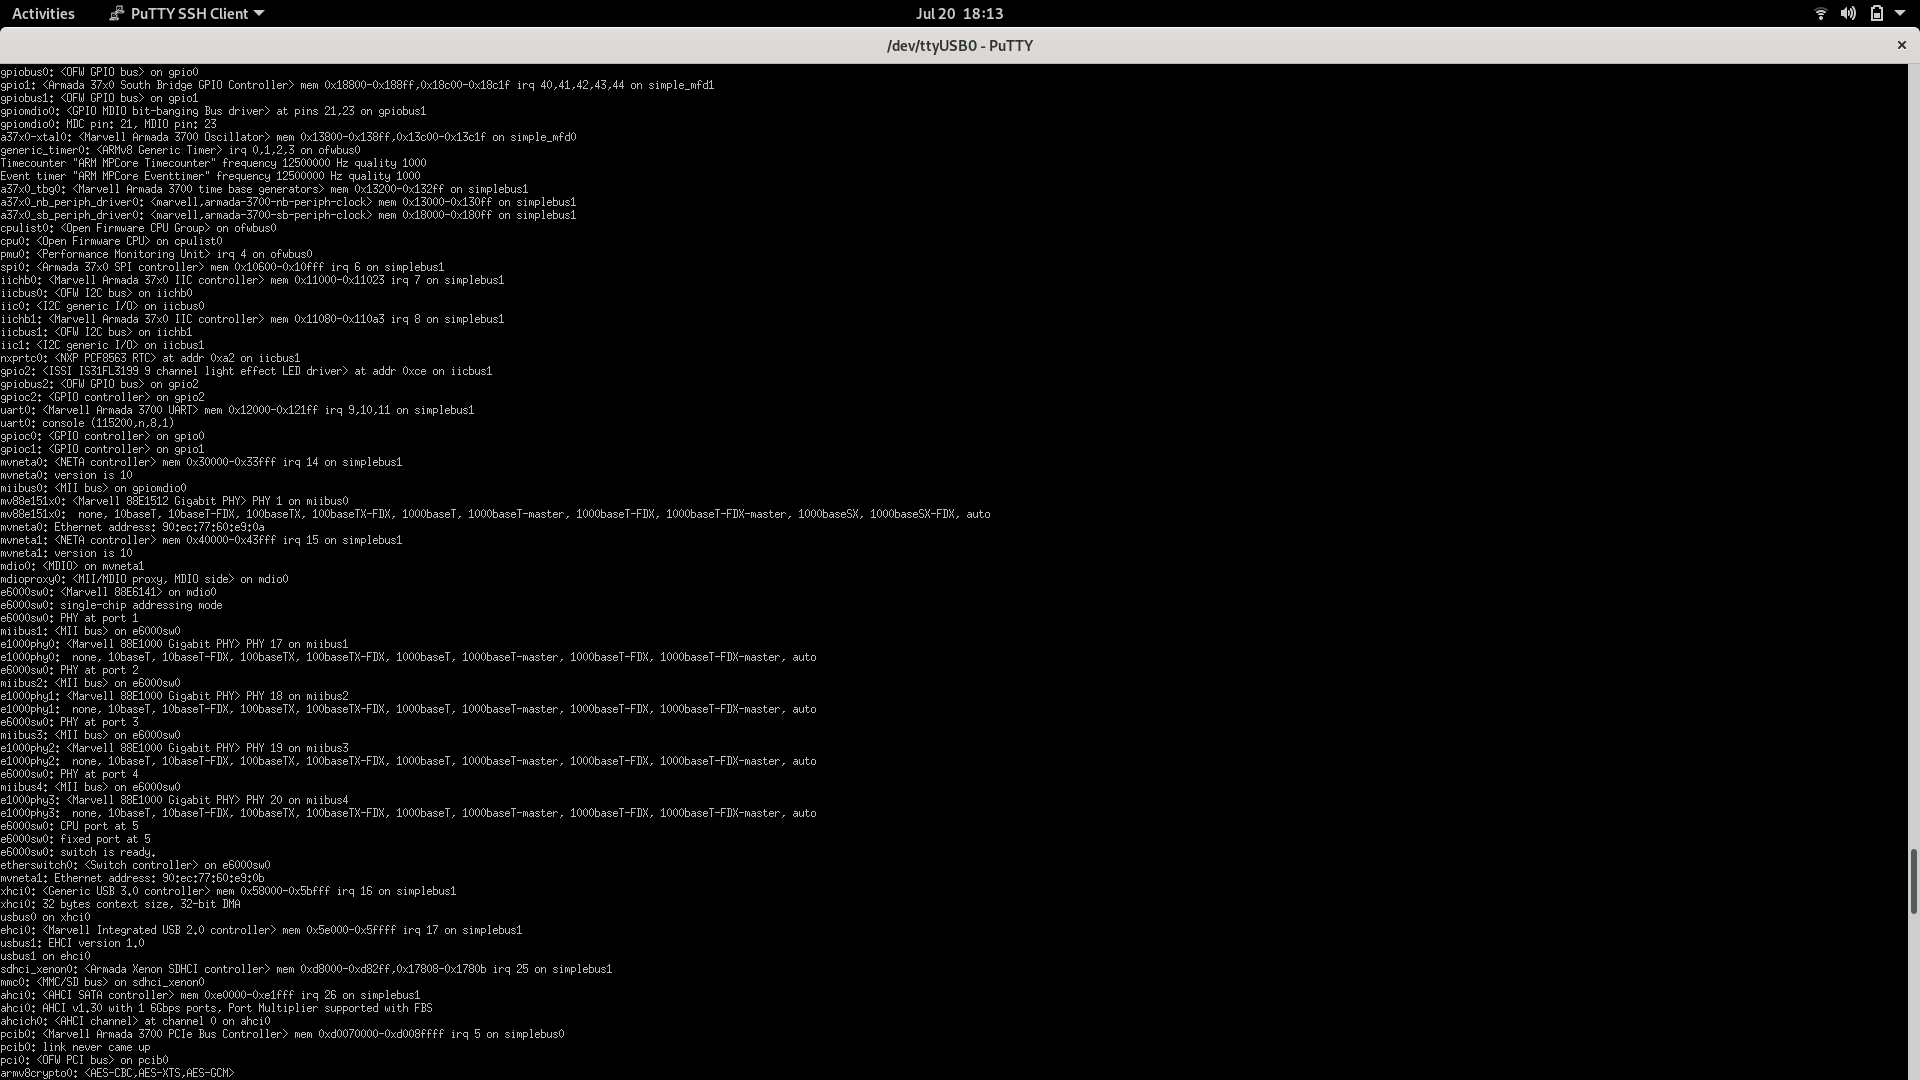This screenshot has width=1920, height=1080.
Task: Click the 'Event timer "ARM MPCore Eventtimer"' line
Action: coord(210,176)
